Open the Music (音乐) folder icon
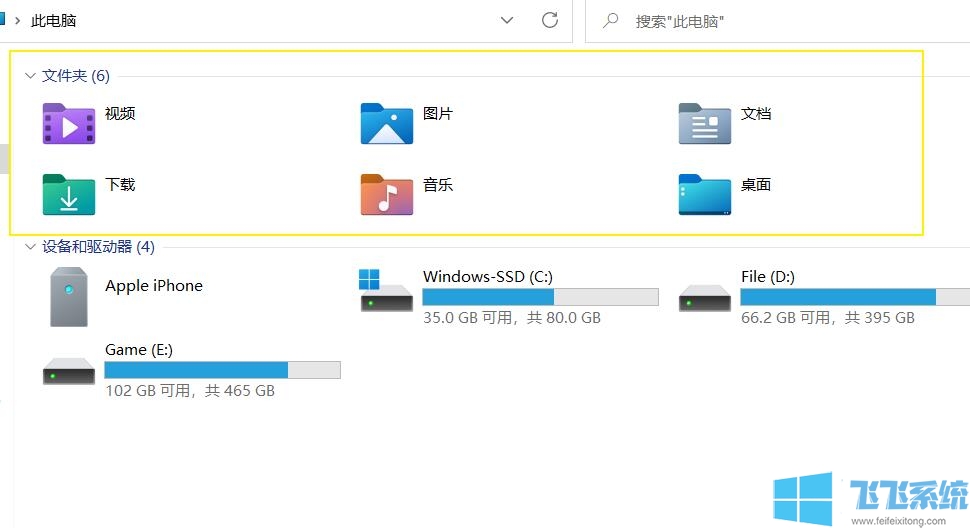970x528 pixels. click(x=386, y=195)
